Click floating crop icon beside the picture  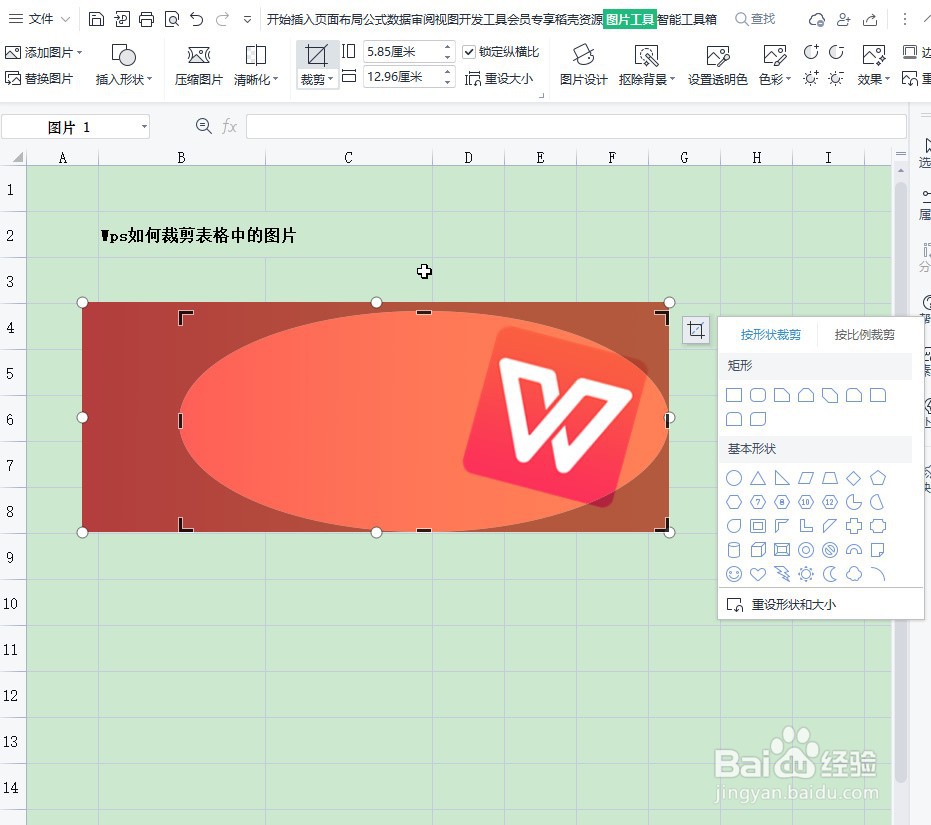click(x=696, y=330)
